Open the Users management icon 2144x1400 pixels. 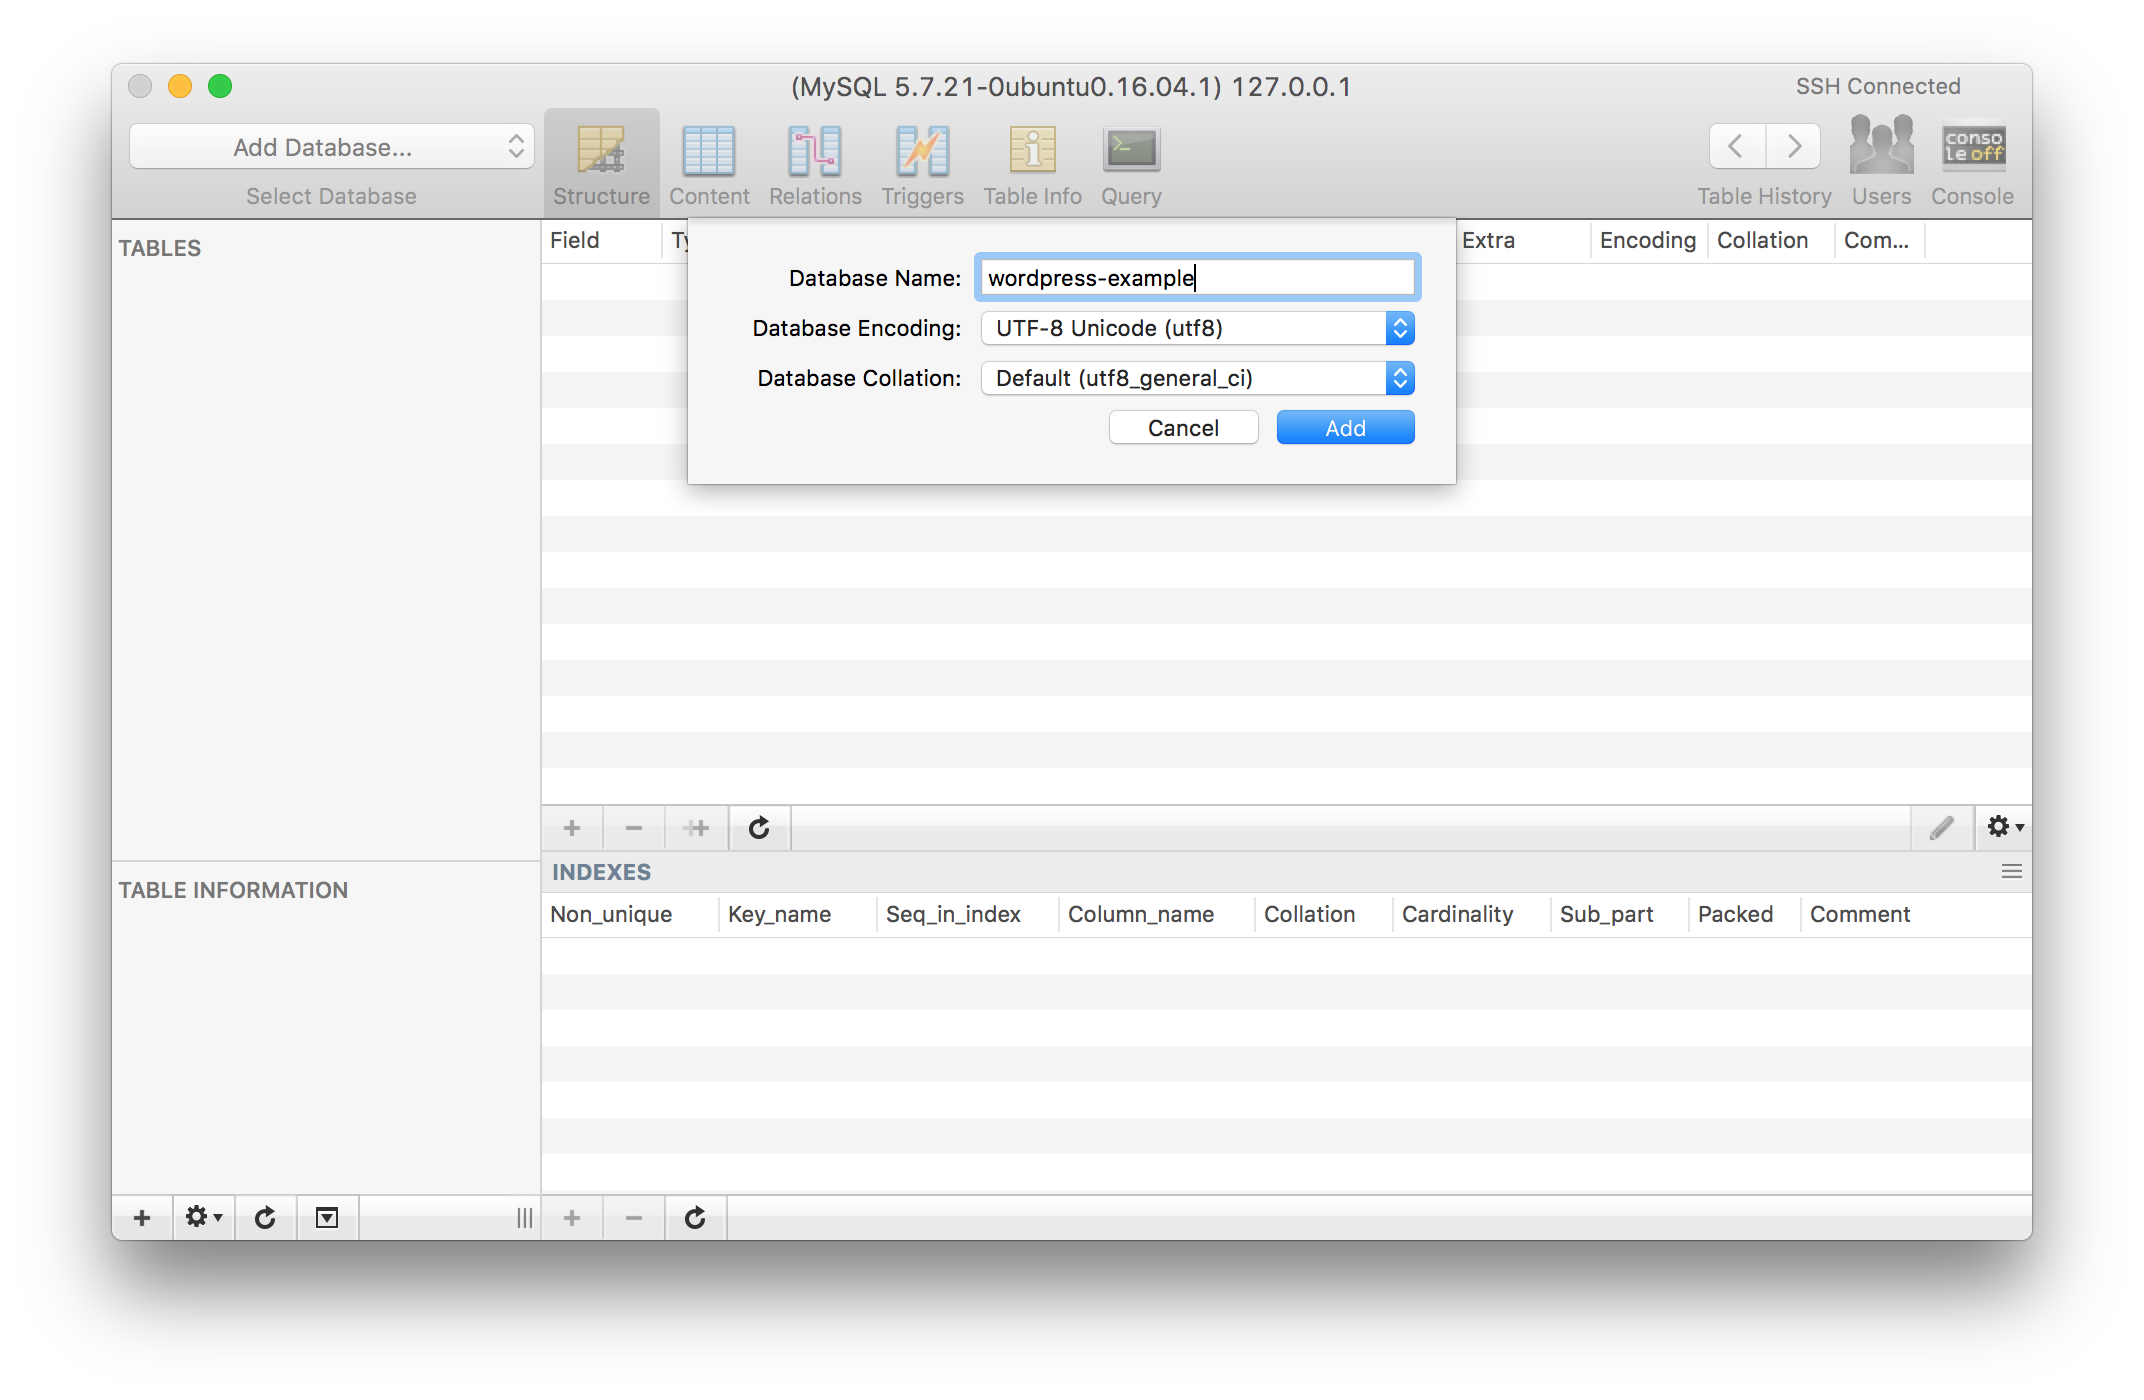point(1881,147)
